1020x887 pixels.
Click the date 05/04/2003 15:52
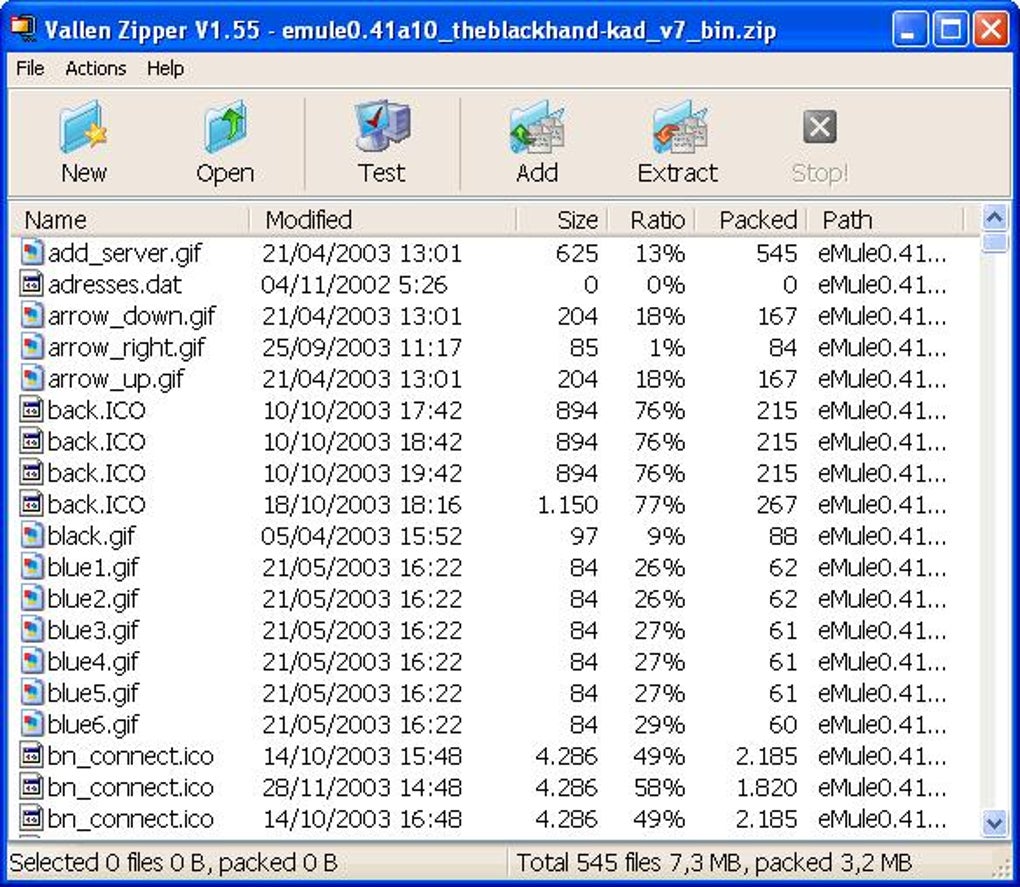[x=362, y=536]
